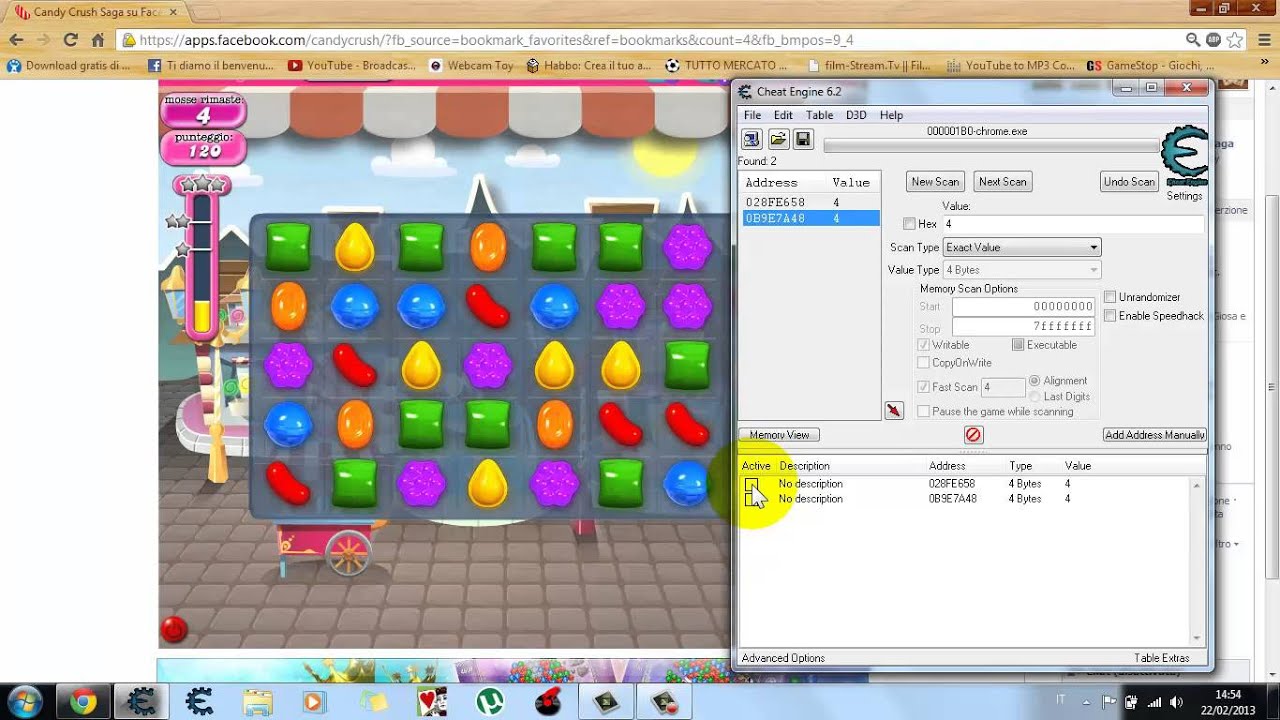
Task: Select the 0B9E7A48 row in the address table
Action: click(x=965, y=499)
